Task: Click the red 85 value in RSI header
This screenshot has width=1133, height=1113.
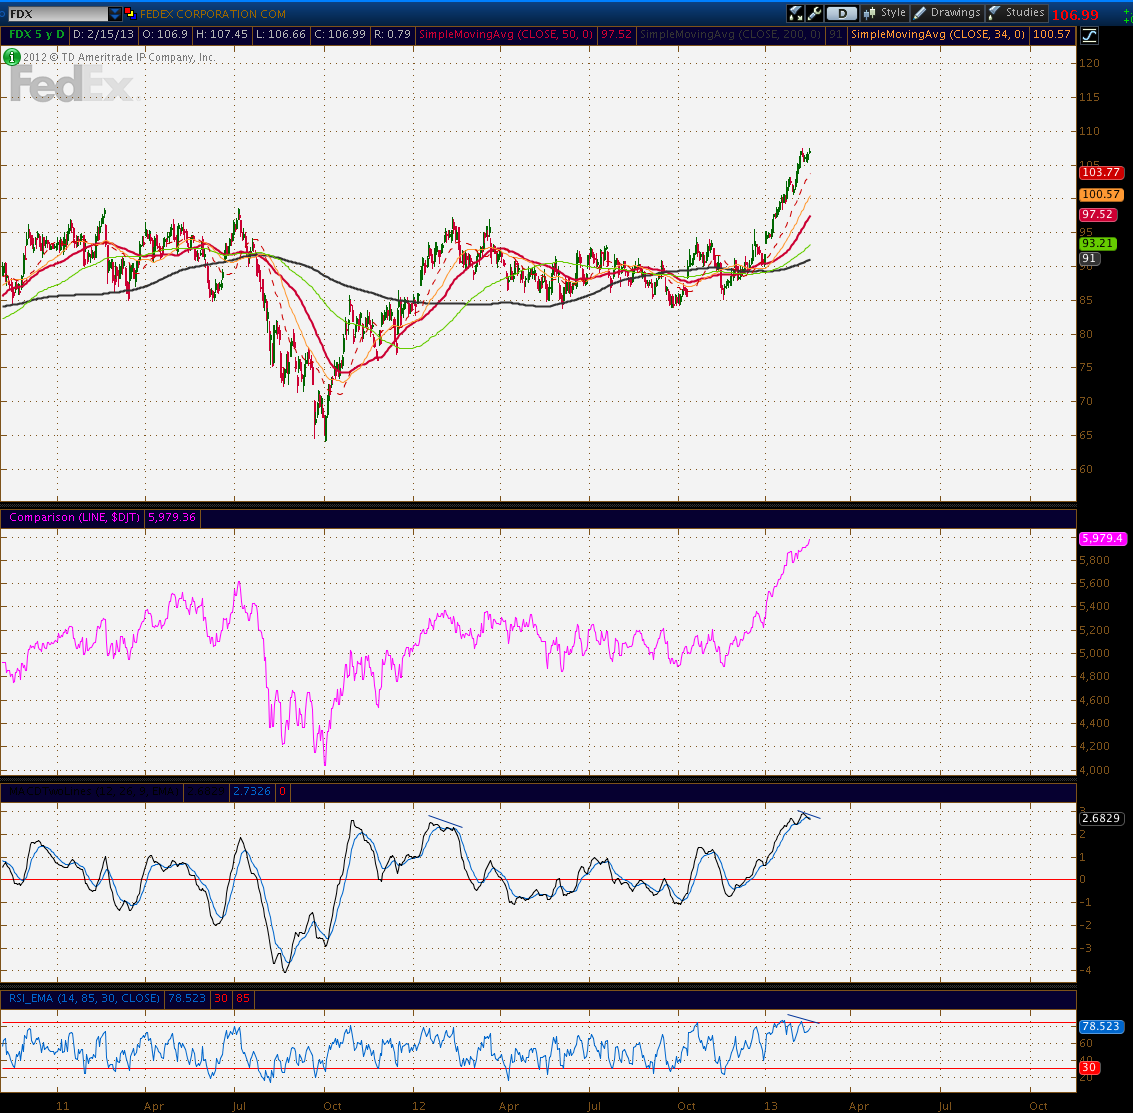Action: coord(243,998)
